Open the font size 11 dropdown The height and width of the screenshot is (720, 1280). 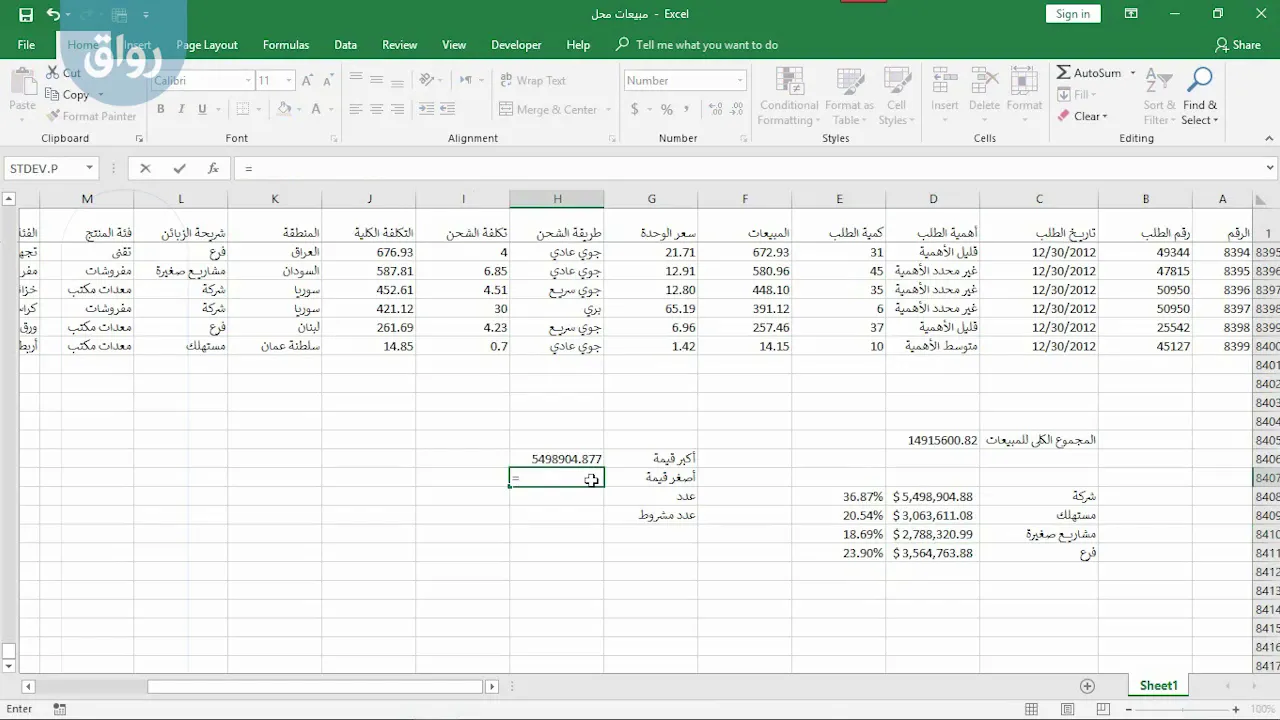coord(289,80)
